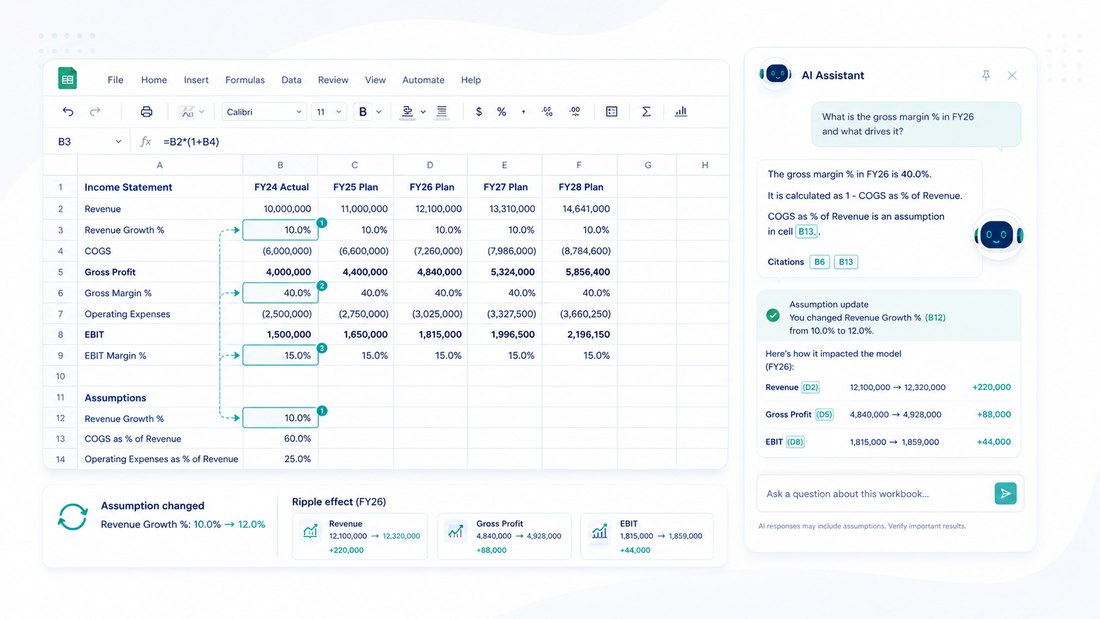1100x619 pixels.
Task: Click the D2 reference beside Revenue
Action: [810, 387]
